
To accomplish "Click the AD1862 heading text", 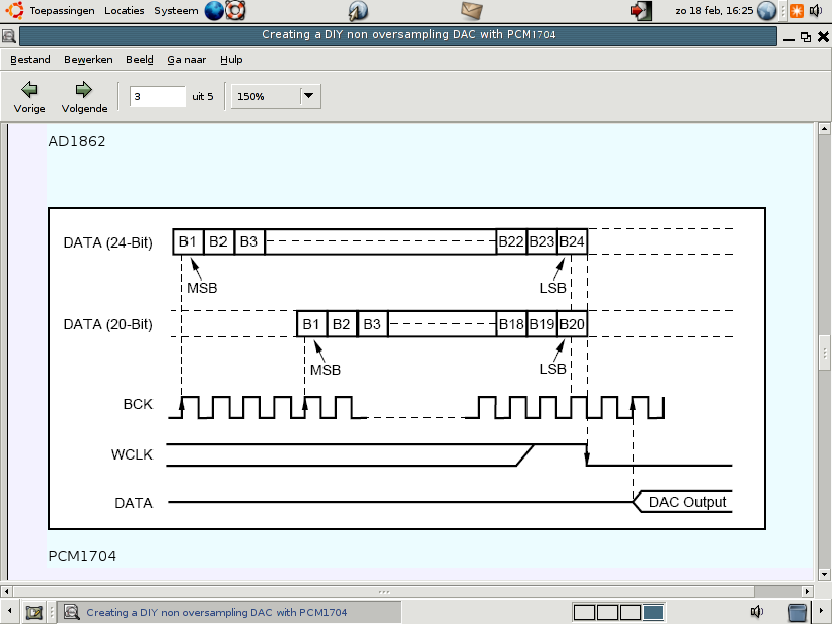I will [x=77, y=141].
